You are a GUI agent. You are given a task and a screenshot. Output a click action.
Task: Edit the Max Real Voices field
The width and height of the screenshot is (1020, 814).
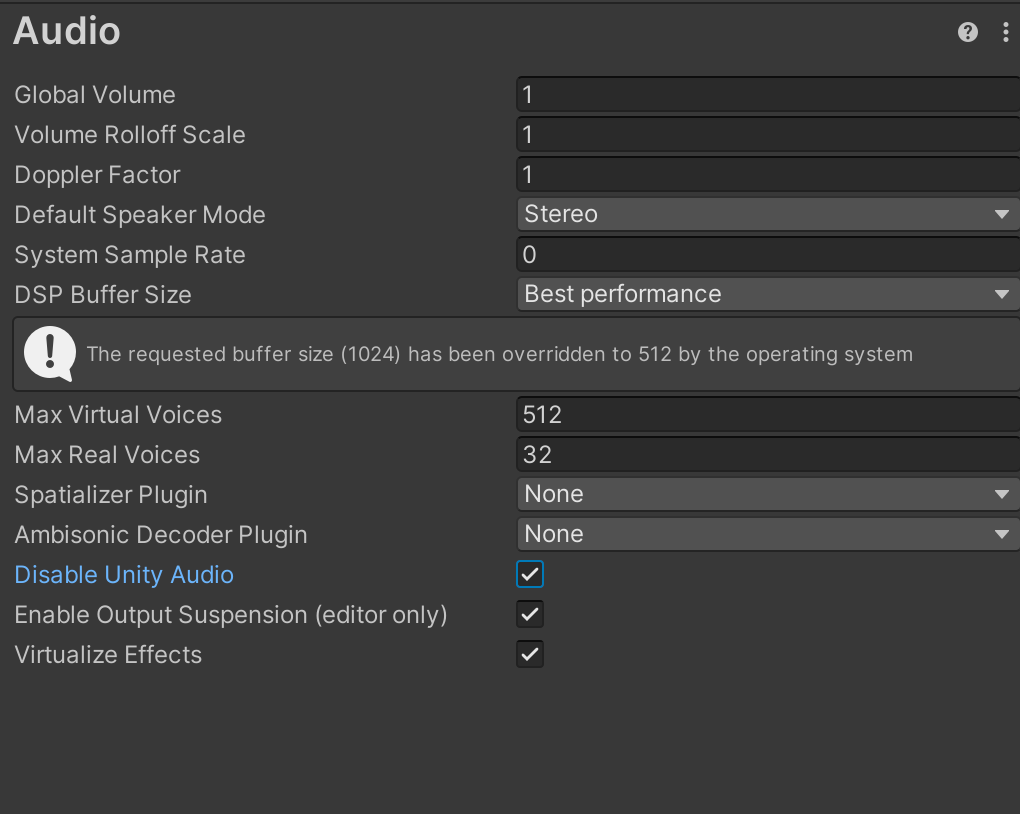tap(767, 454)
